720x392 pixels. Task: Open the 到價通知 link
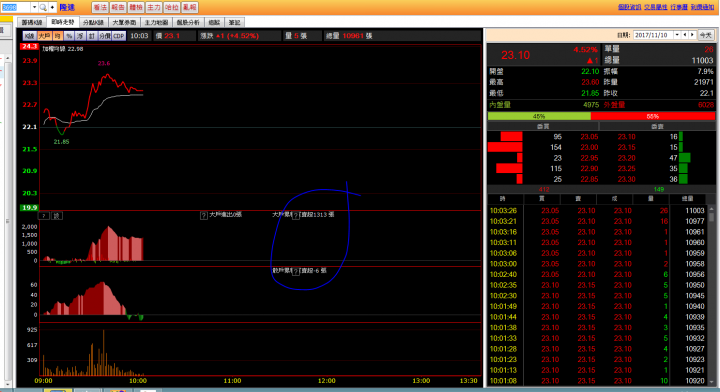click(x=702, y=7)
